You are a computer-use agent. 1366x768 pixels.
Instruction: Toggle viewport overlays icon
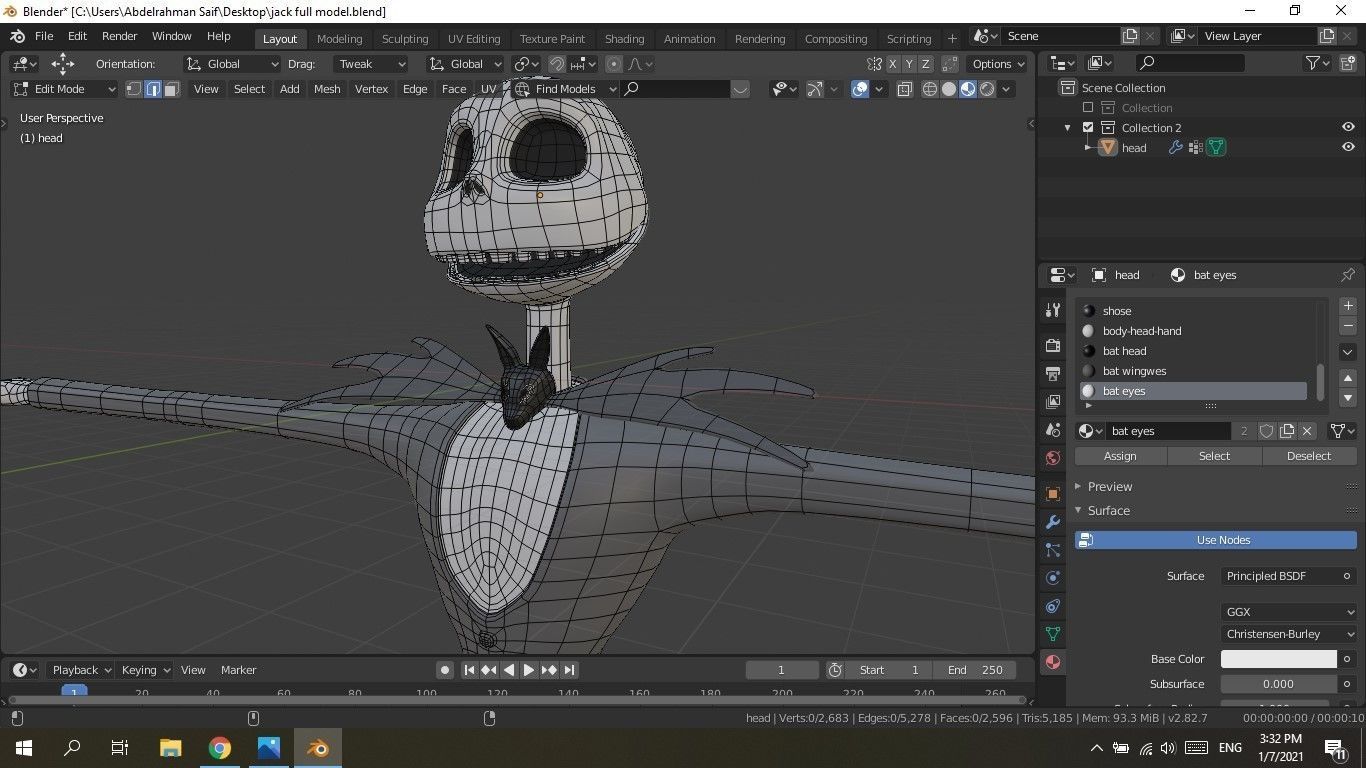[x=860, y=89]
